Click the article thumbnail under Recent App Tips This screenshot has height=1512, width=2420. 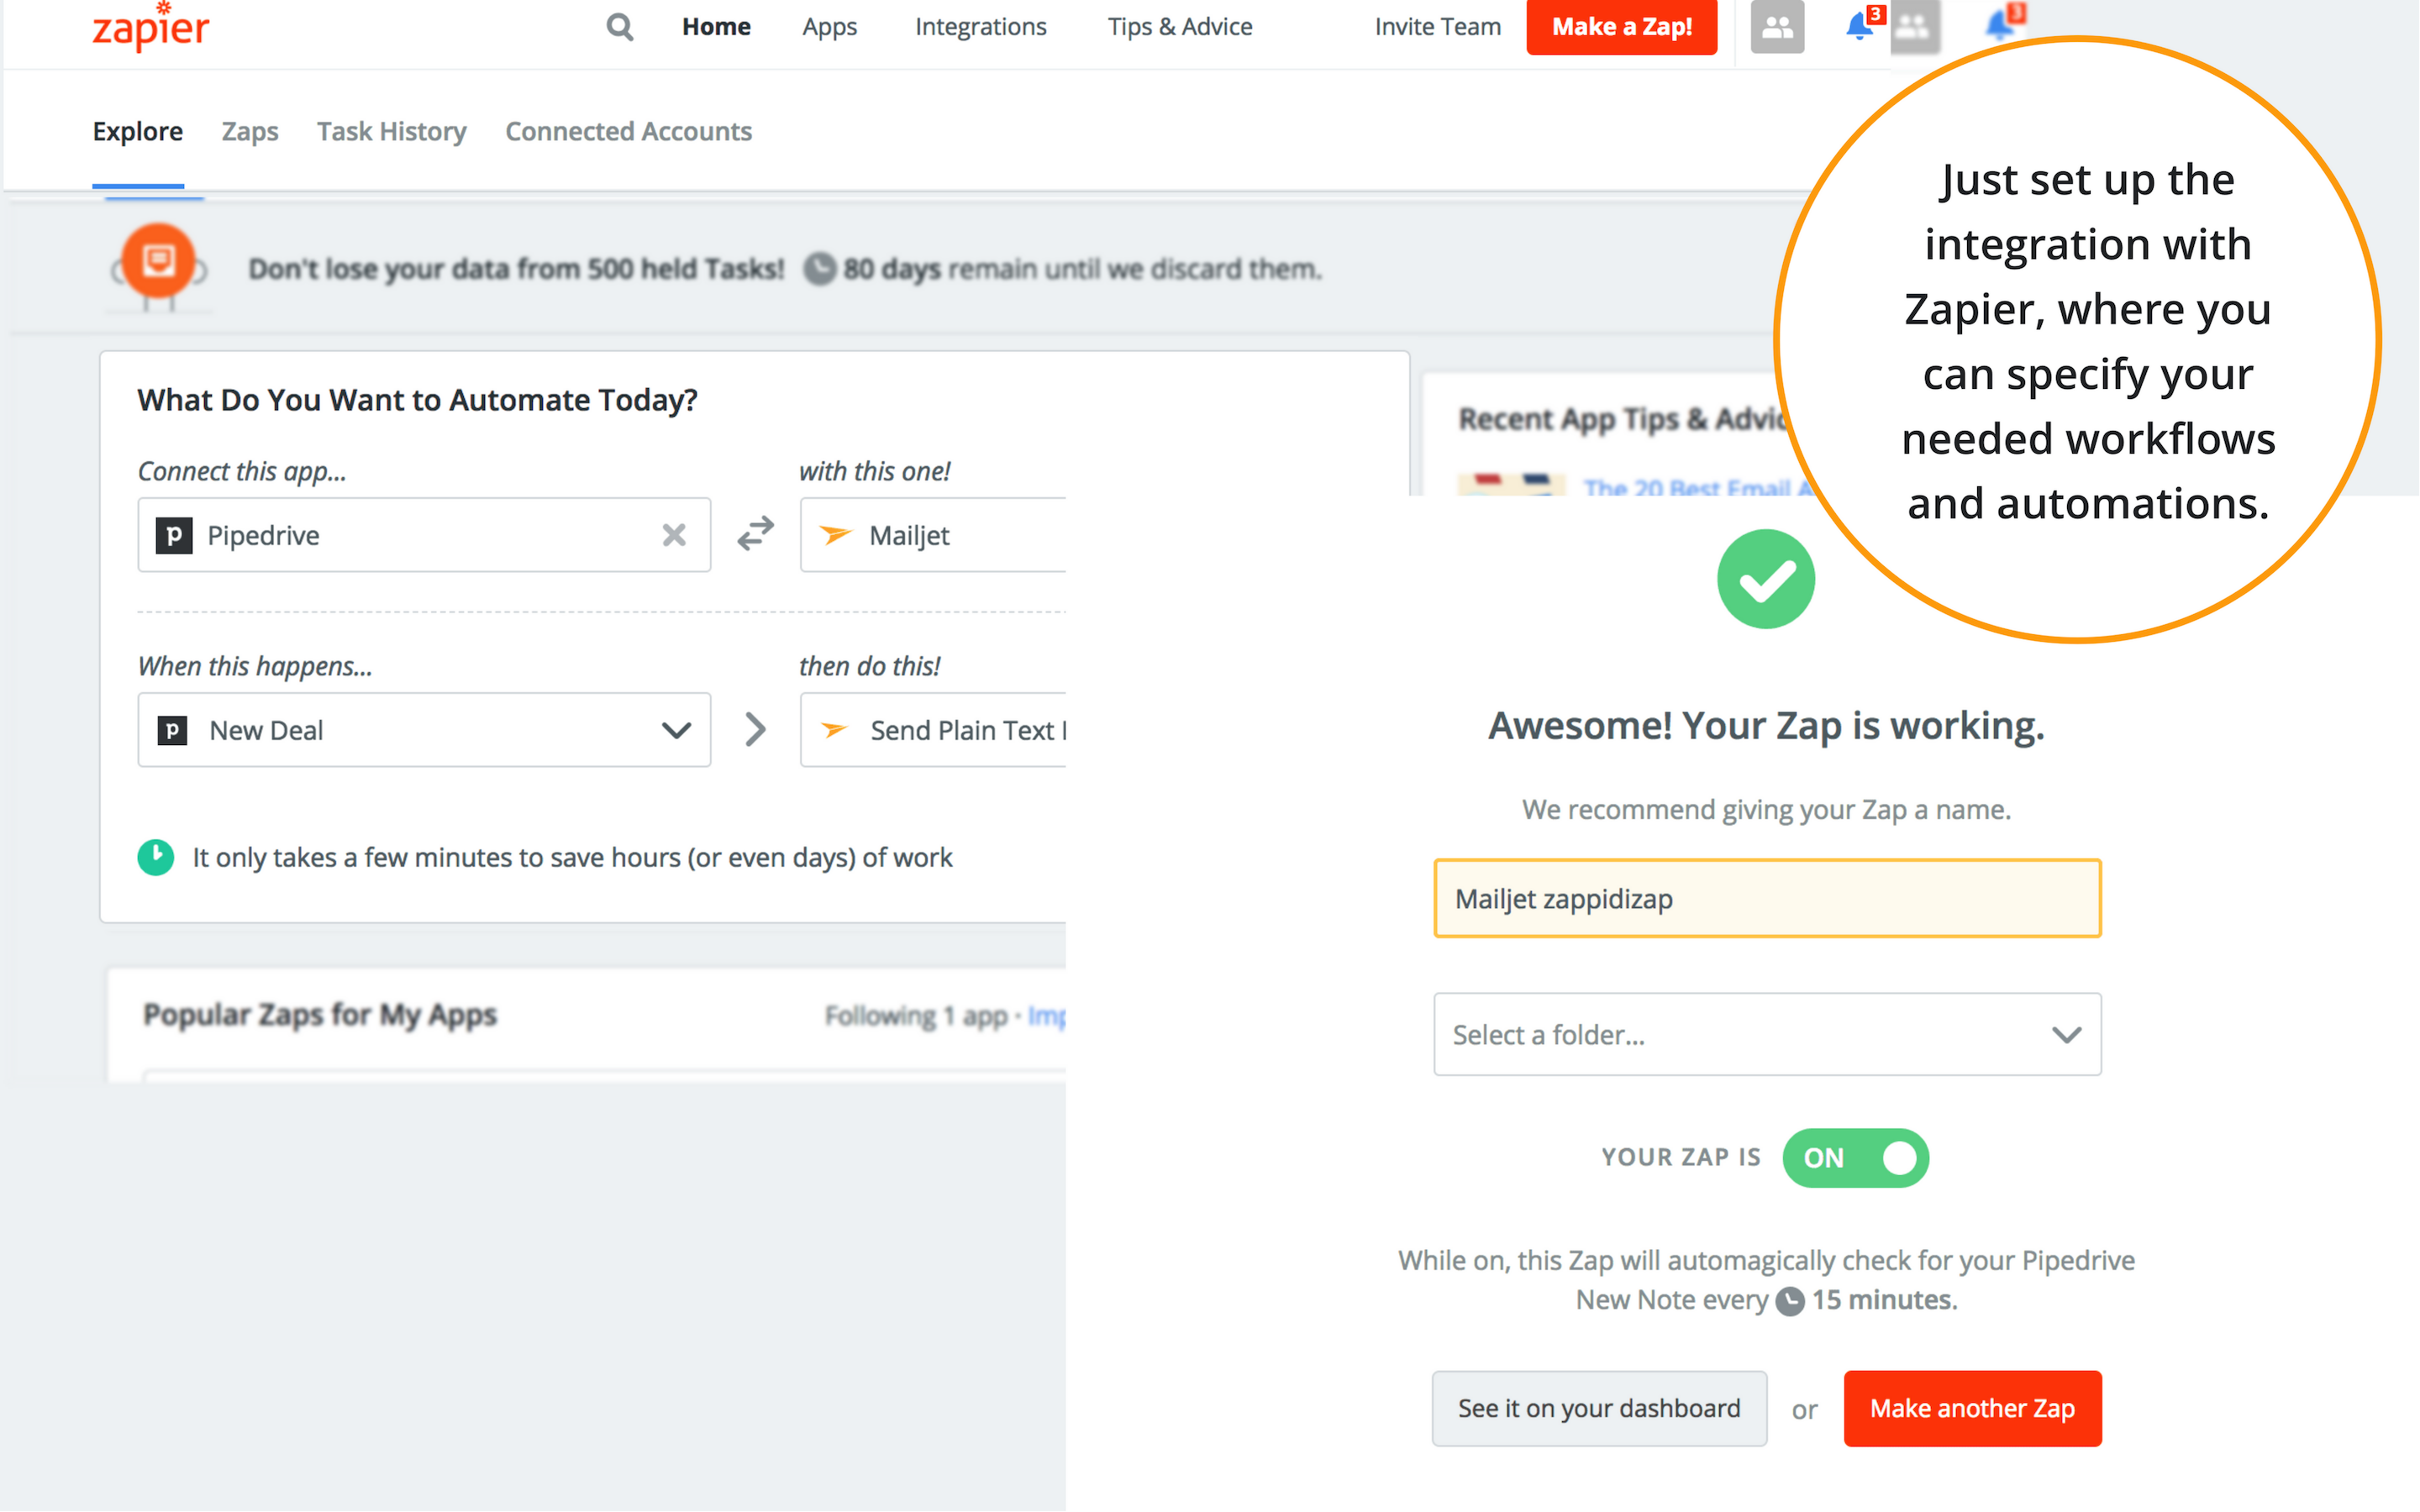coord(1511,485)
